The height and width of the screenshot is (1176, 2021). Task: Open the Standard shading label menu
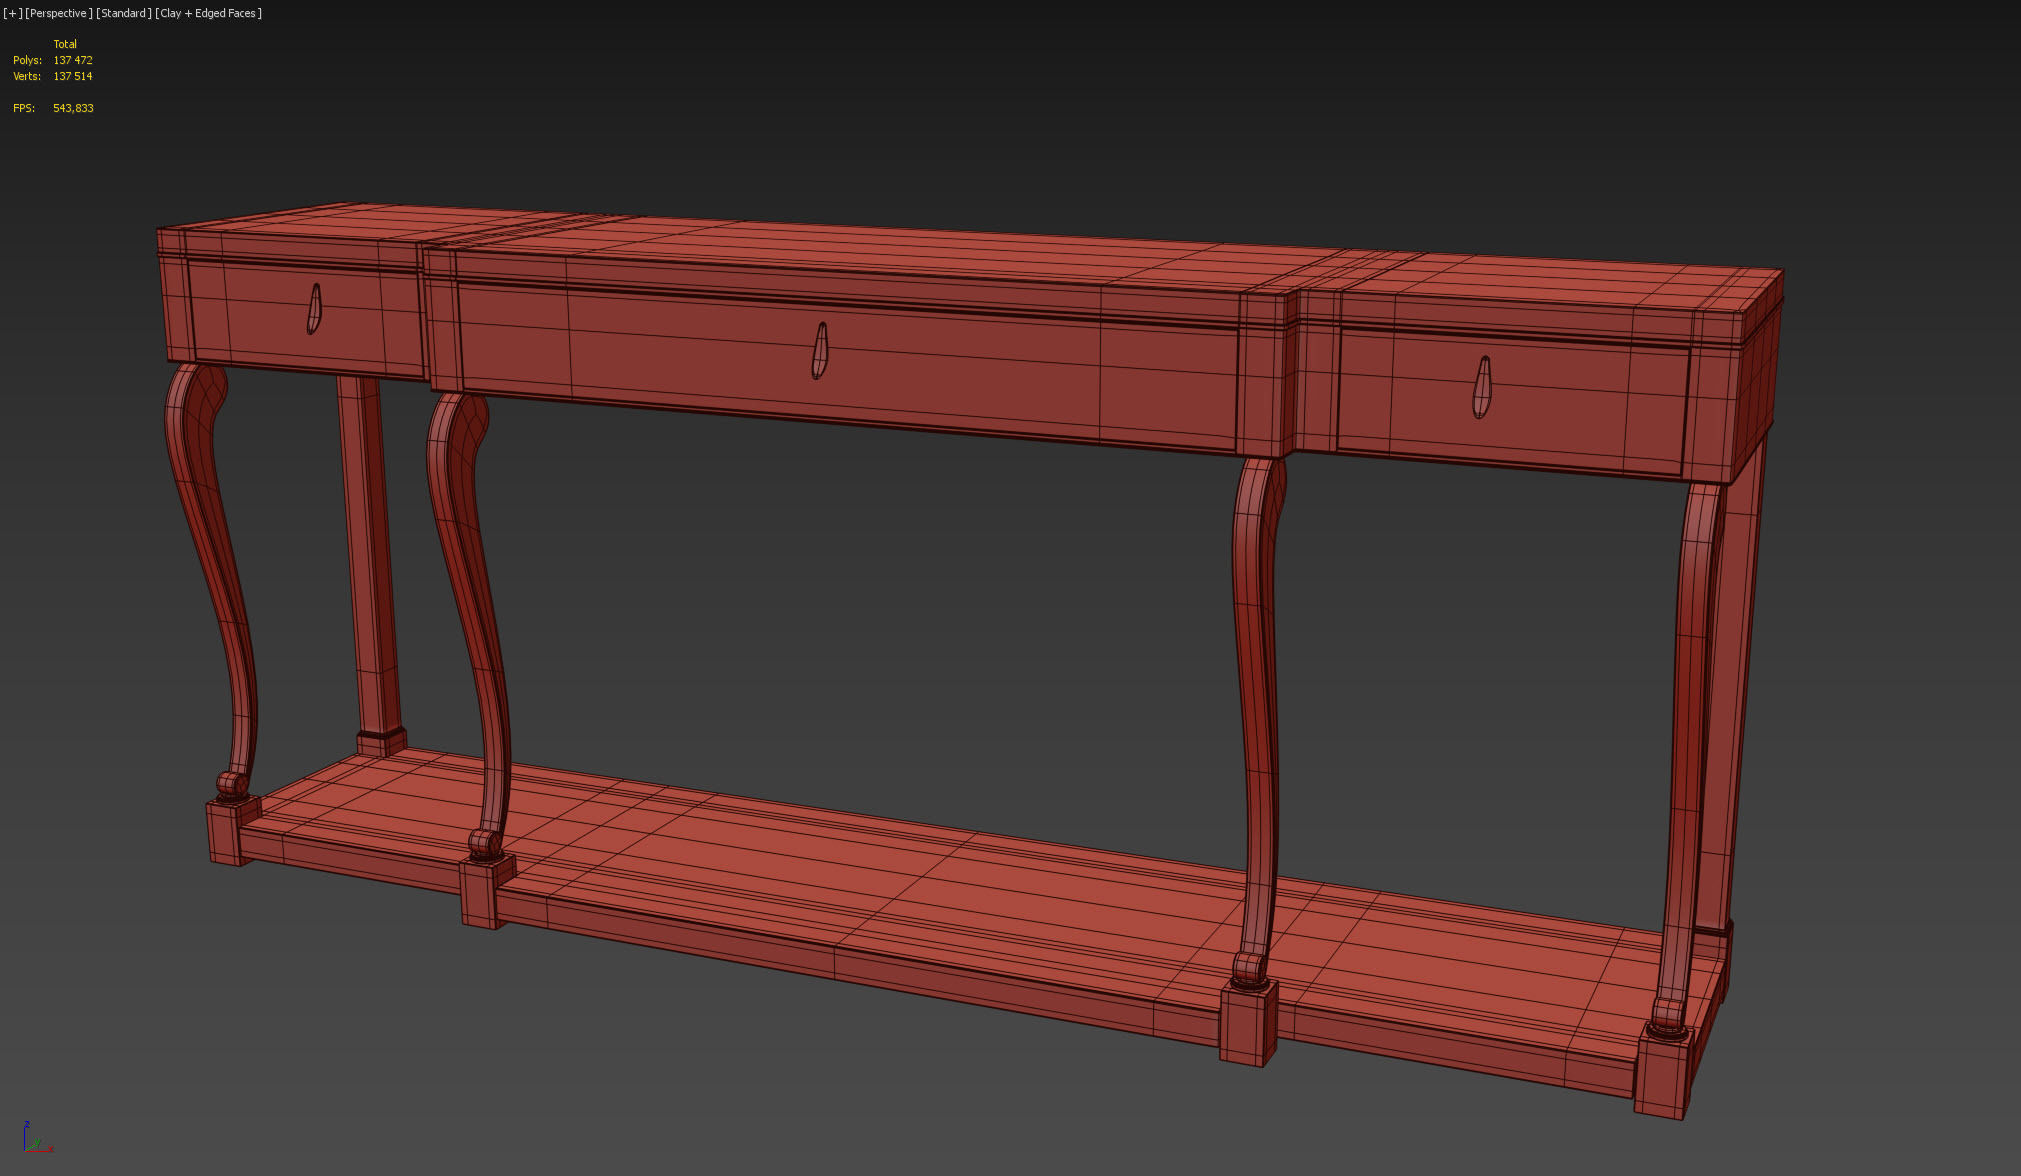pyautogui.click(x=124, y=13)
